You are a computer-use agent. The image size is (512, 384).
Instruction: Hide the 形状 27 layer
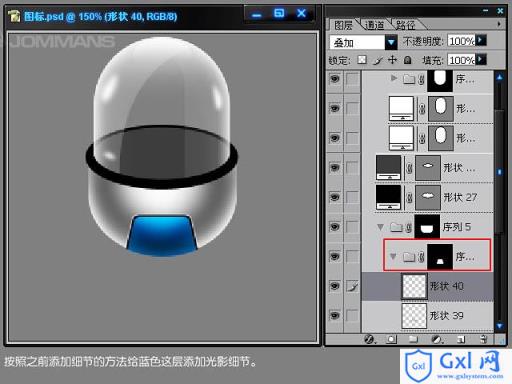click(335, 197)
